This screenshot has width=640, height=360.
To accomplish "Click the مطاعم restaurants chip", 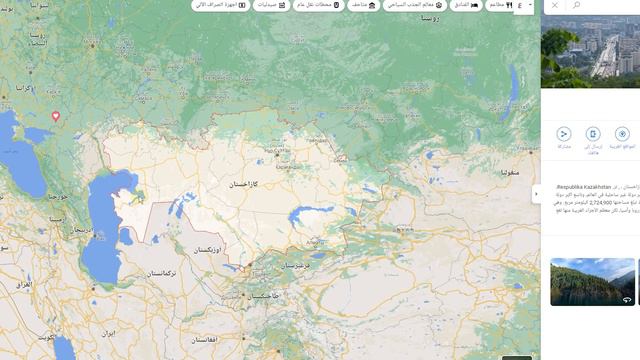I will 500,5.
